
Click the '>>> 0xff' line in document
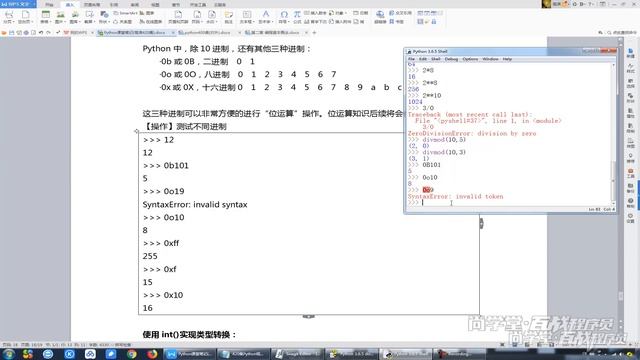(161, 243)
